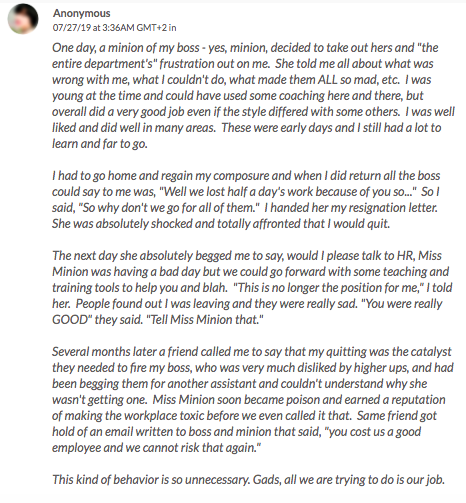466x503 pixels.
Task: Click the final line 'This kind of behavior'
Action: (248, 480)
